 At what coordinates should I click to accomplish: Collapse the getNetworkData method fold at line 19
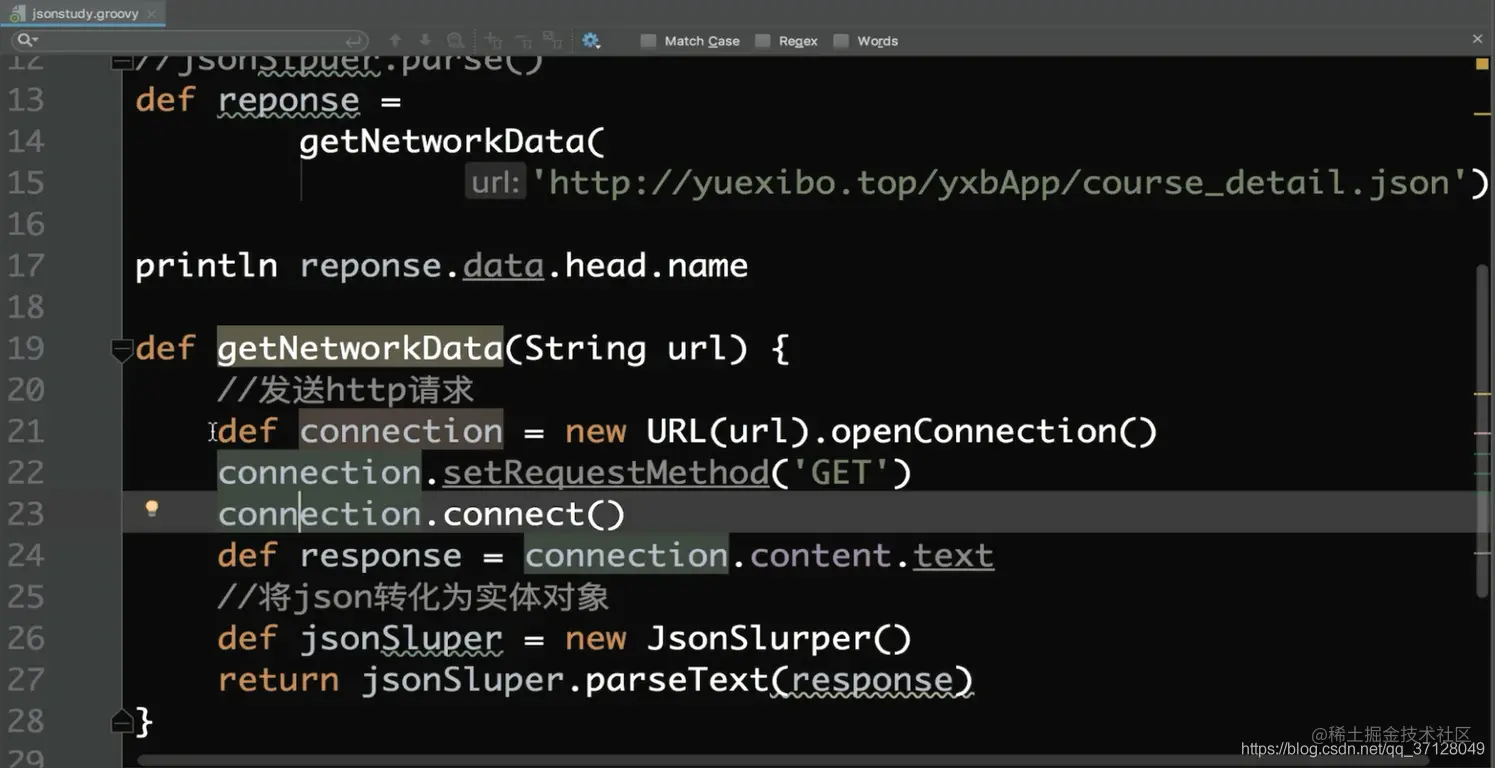coord(122,349)
